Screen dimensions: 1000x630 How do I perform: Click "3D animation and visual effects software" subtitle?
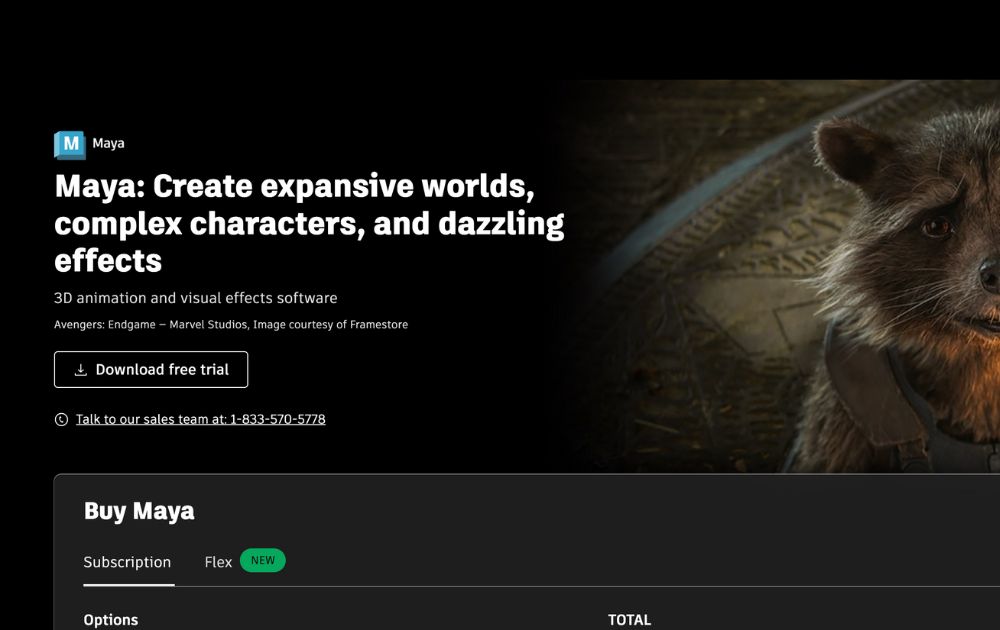pos(196,298)
